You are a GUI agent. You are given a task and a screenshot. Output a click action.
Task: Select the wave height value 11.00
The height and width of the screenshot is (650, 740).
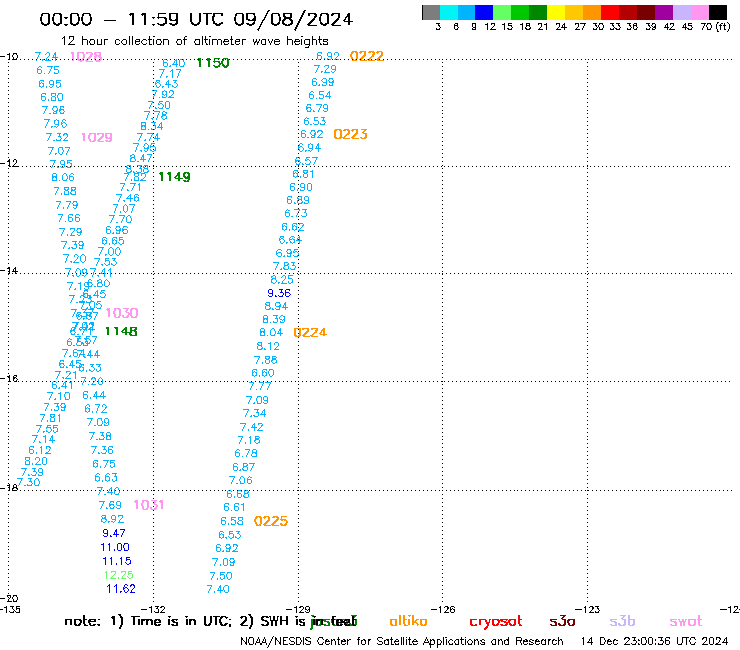115,547
